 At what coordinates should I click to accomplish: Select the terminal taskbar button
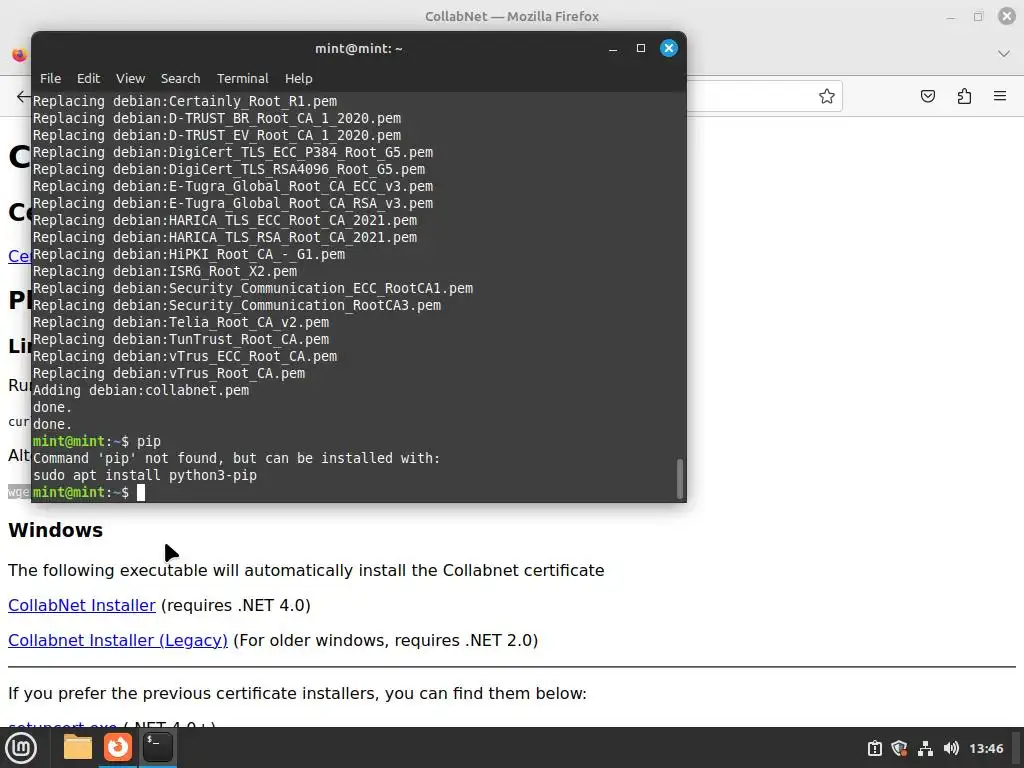[157, 747]
